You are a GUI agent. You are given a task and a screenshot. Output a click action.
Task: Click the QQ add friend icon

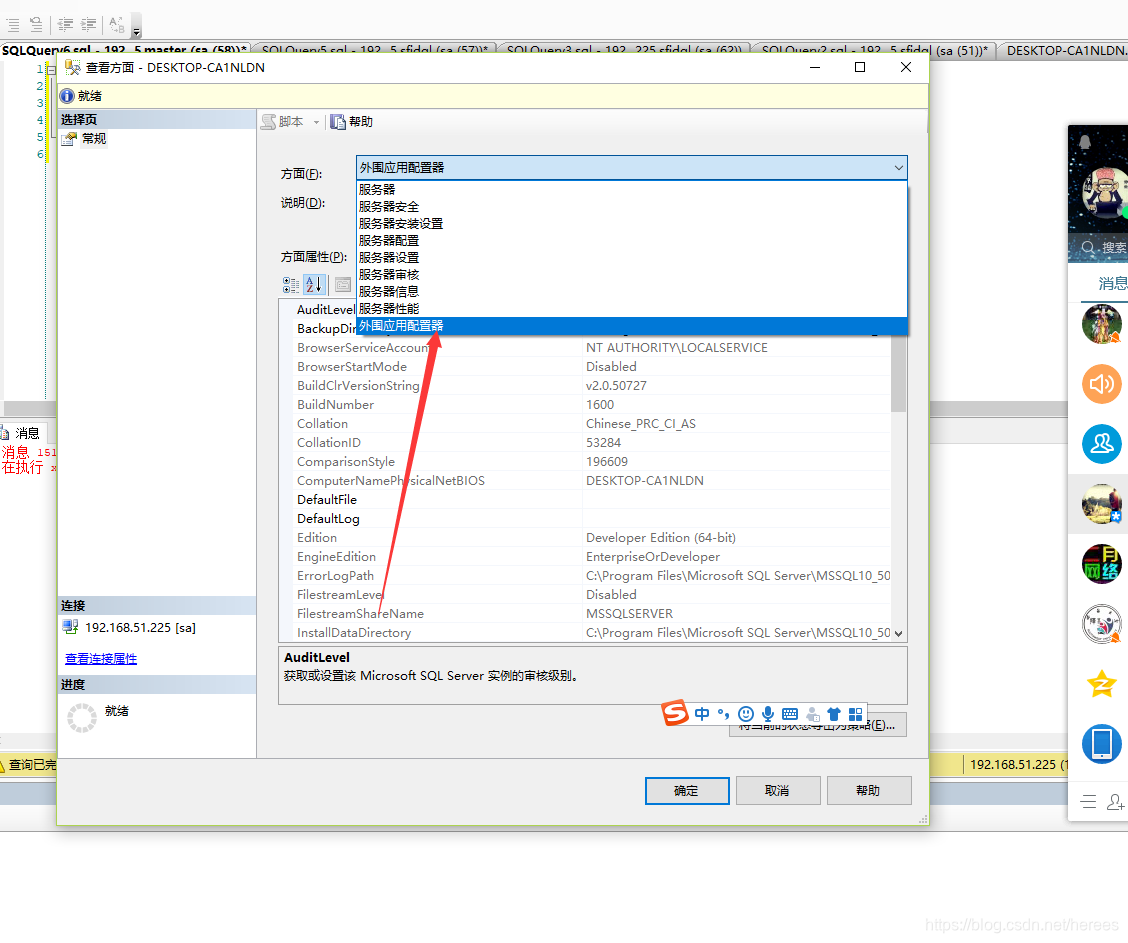point(1116,801)
